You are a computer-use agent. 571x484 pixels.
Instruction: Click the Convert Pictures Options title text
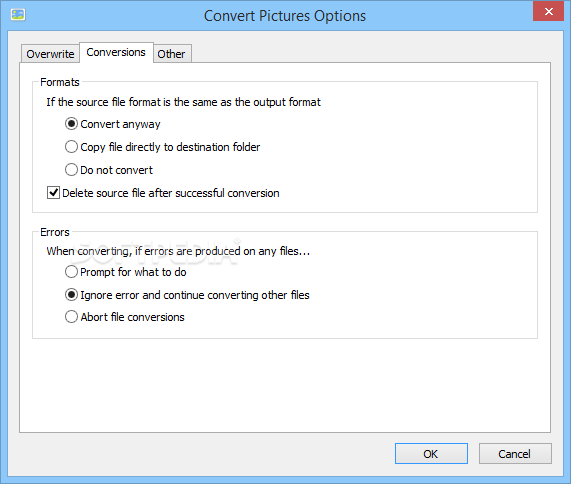(x=285, y=16)
